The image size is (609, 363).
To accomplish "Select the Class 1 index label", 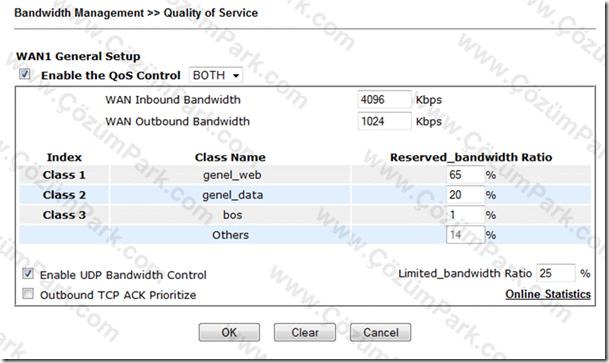I will [64, 175].
